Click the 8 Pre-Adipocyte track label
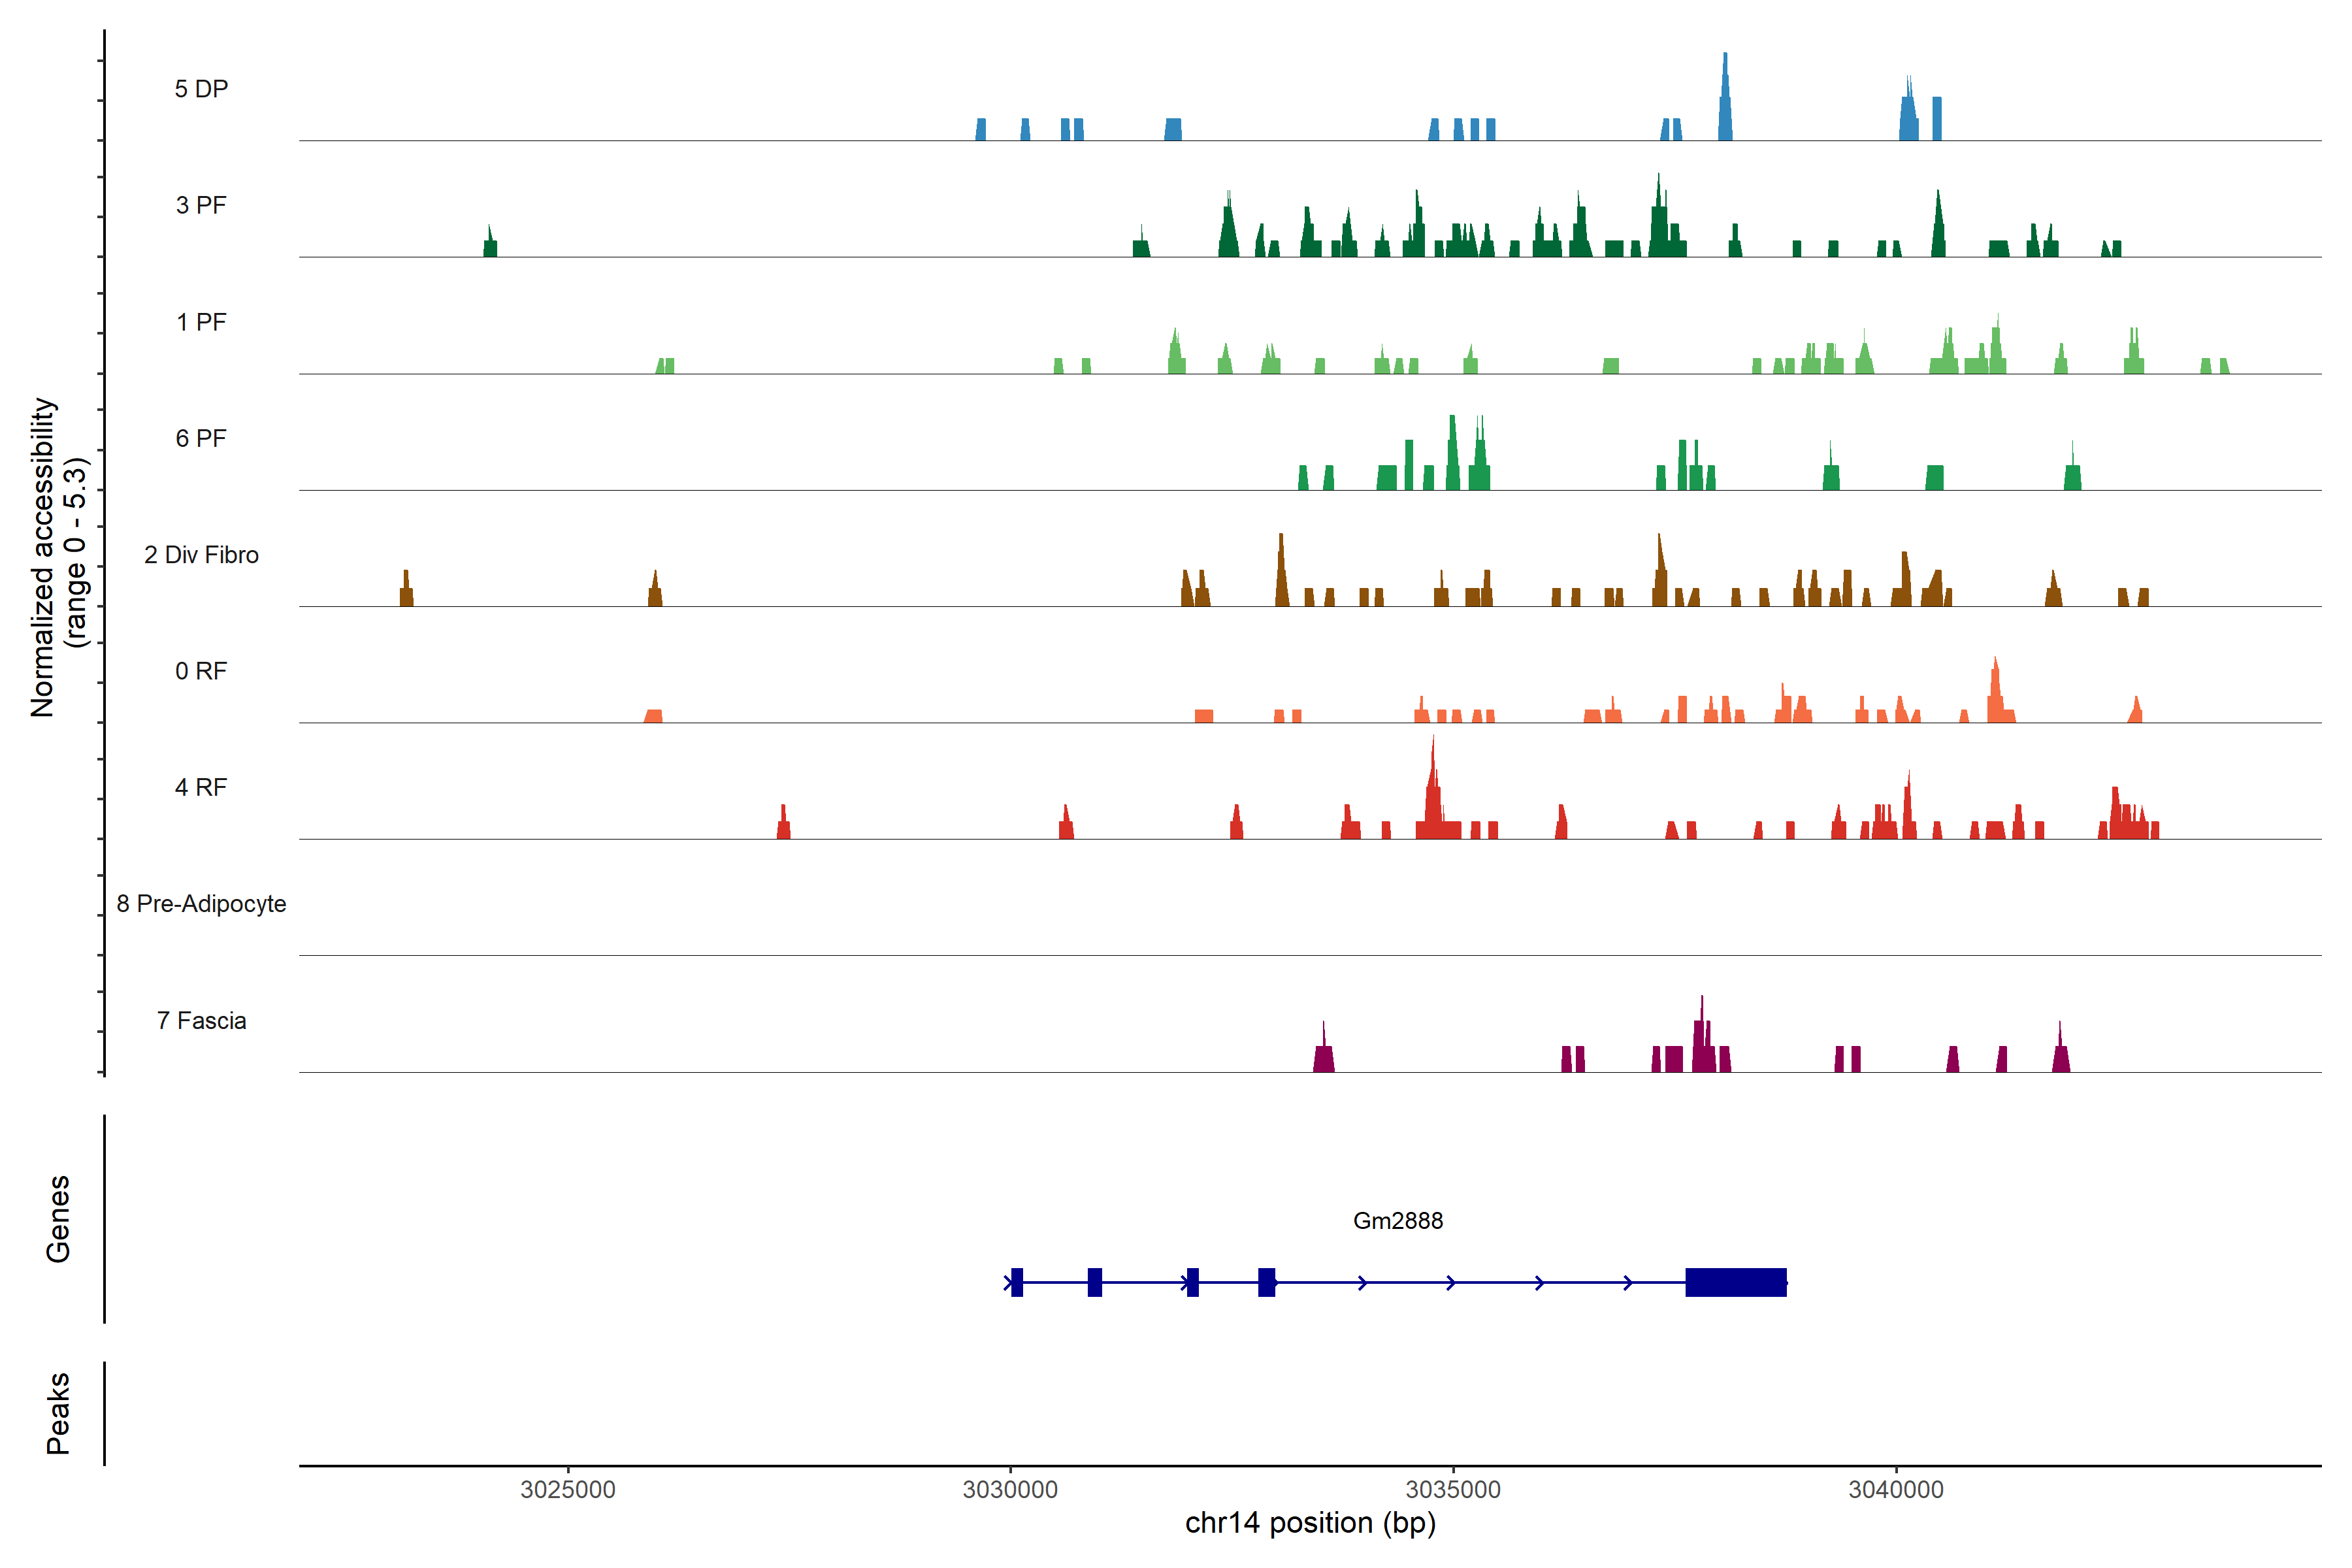The height and width of the screenshot is (1568, 2352). (x=201, y=904)
